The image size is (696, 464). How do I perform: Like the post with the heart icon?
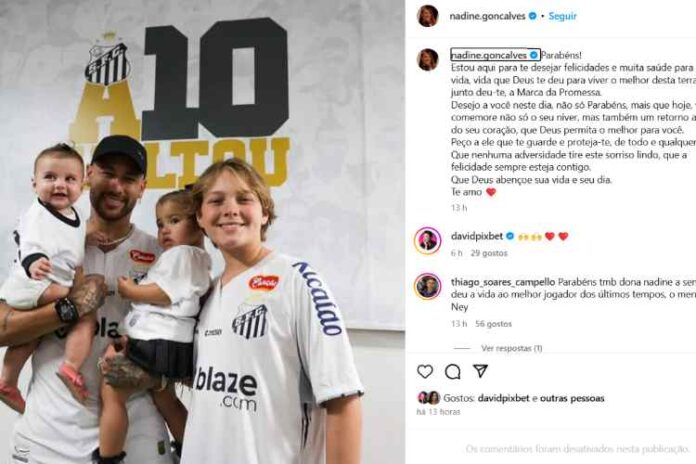pos(425,371)
